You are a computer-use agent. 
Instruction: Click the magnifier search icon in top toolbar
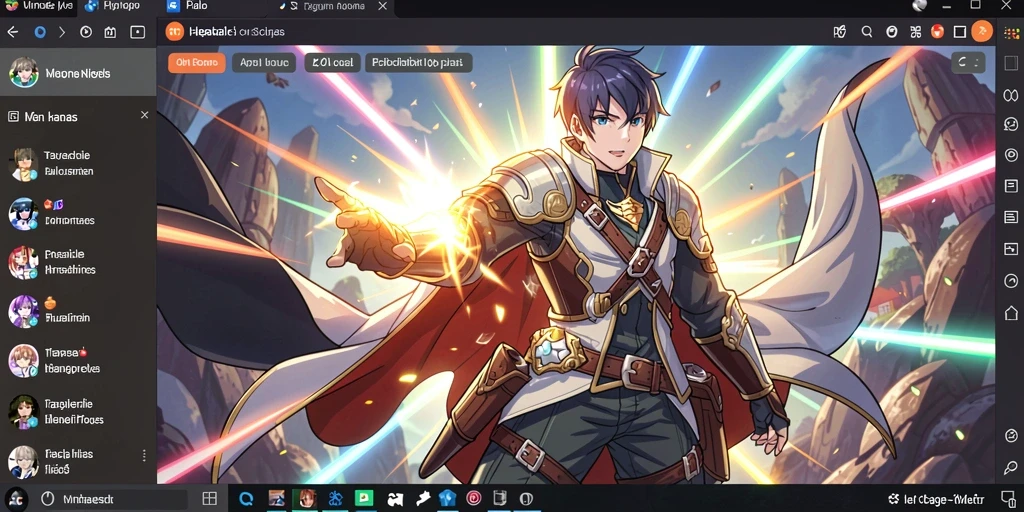click(x=867, y=31)
